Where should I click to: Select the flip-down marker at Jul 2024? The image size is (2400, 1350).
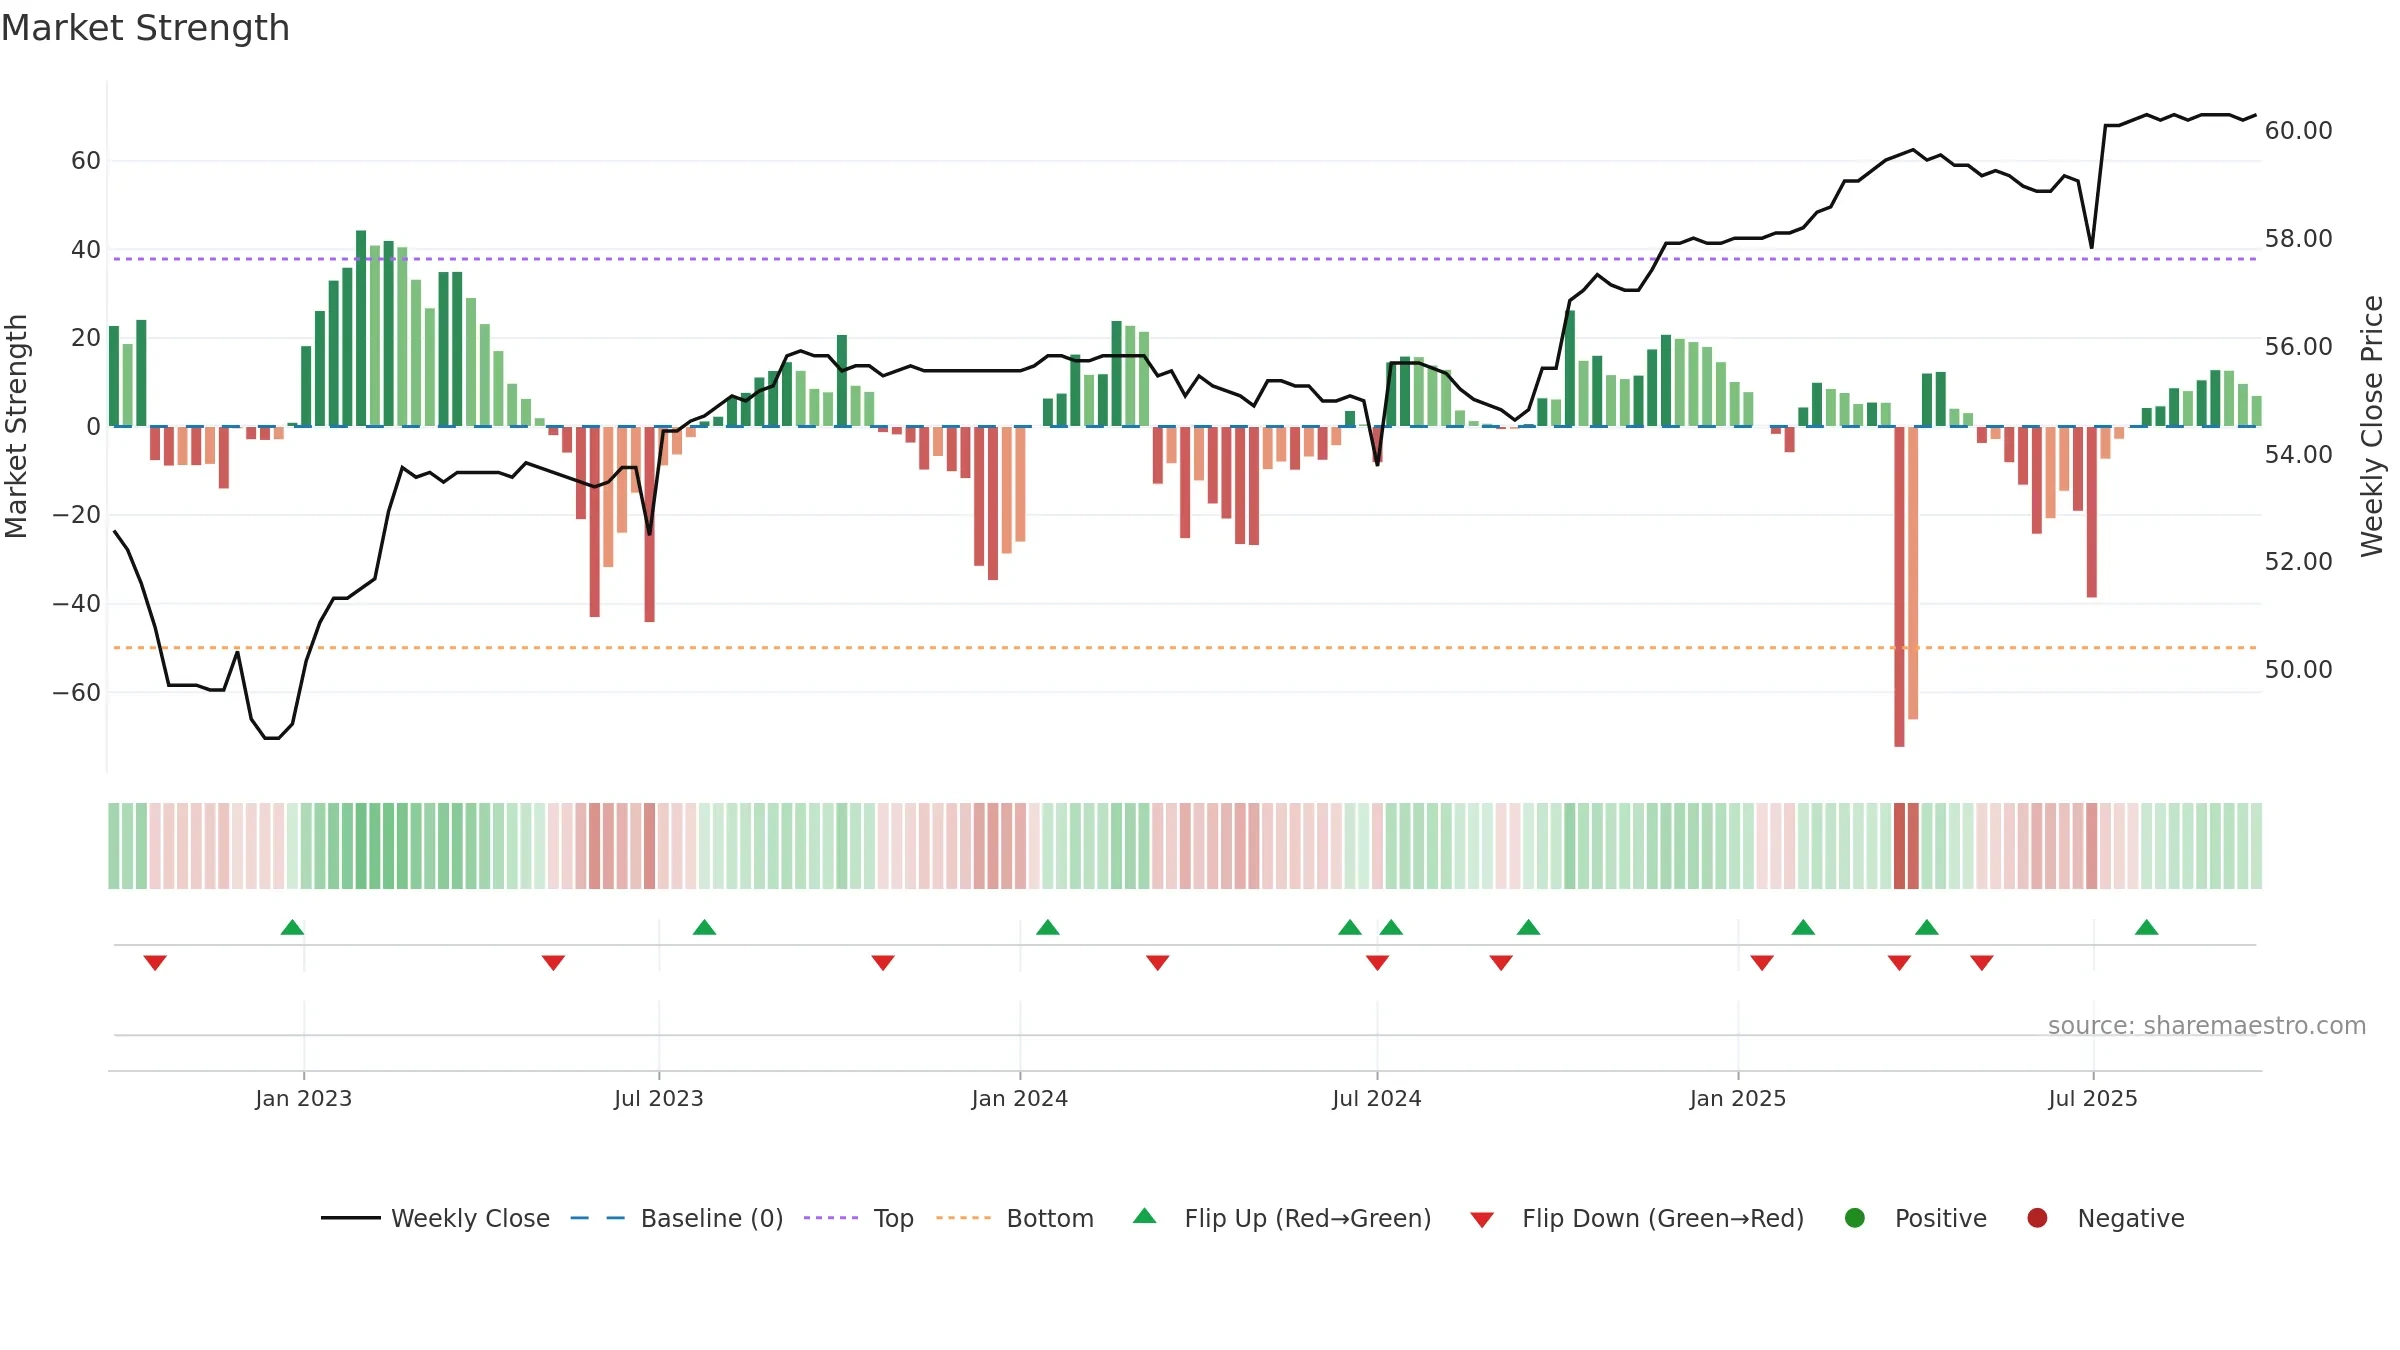coord(1377,962)
